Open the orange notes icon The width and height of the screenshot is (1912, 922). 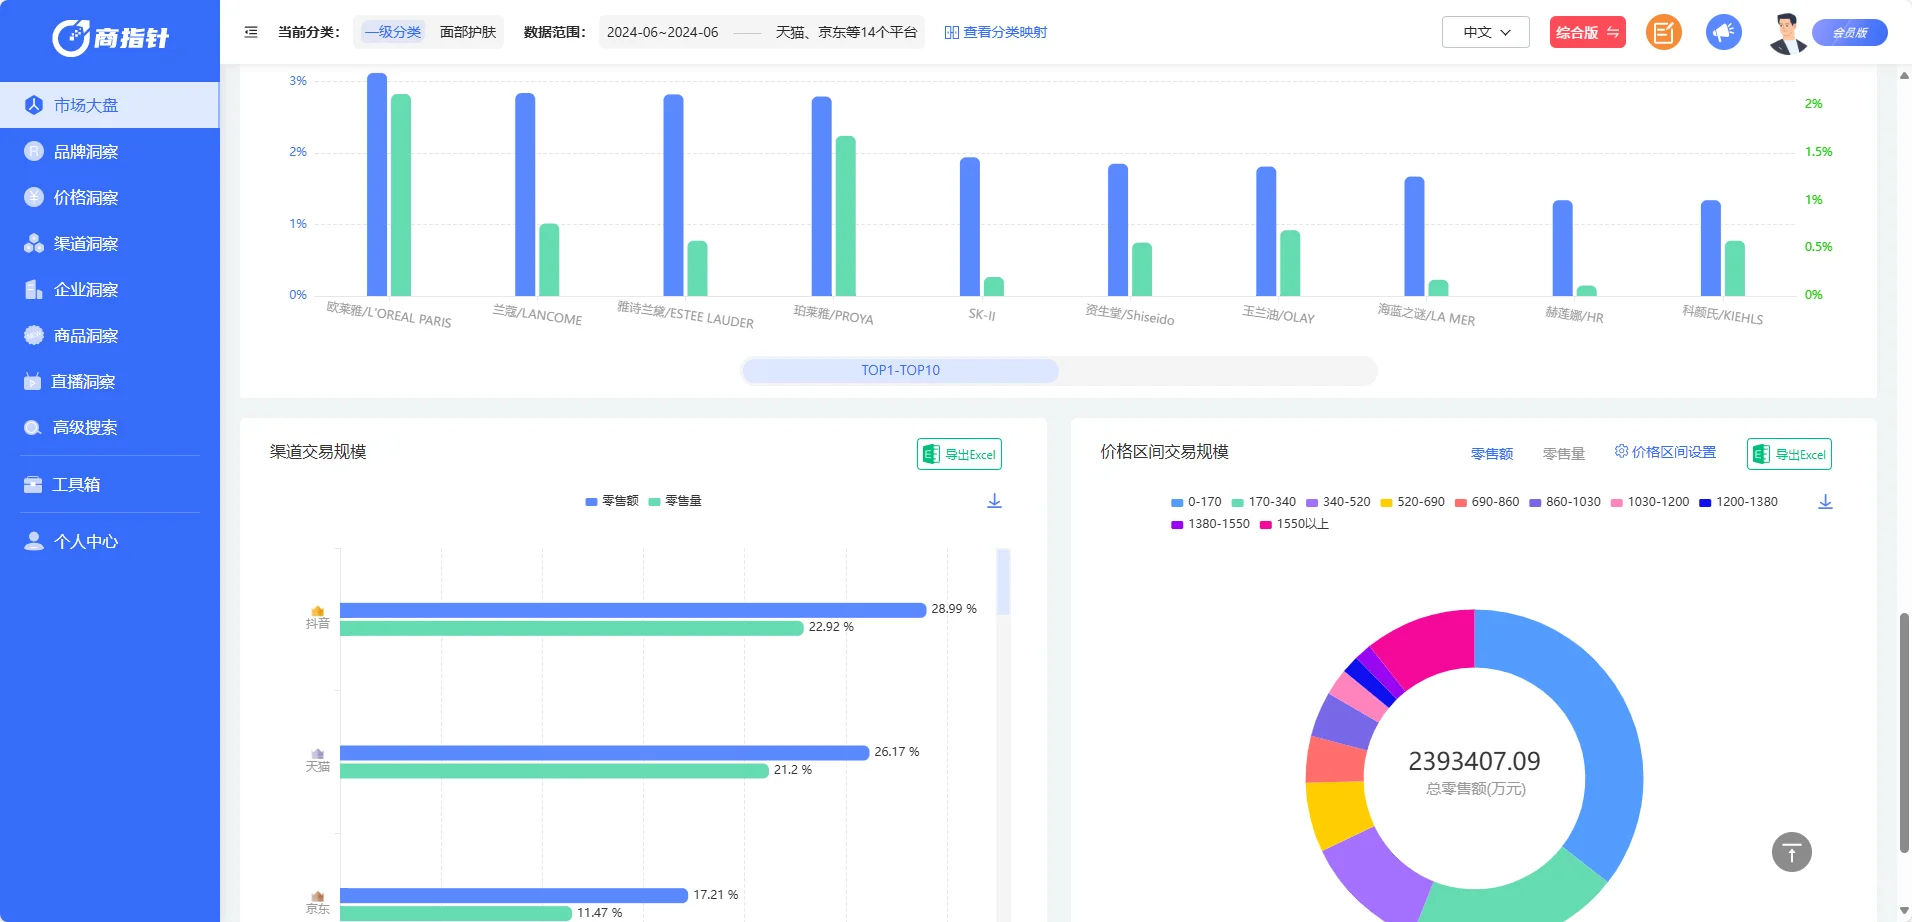click(x=1664, y=32)
